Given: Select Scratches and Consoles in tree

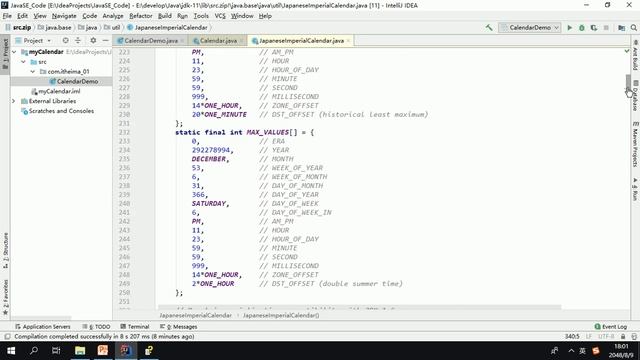Looking at the screenshot, I should [58, 111].
